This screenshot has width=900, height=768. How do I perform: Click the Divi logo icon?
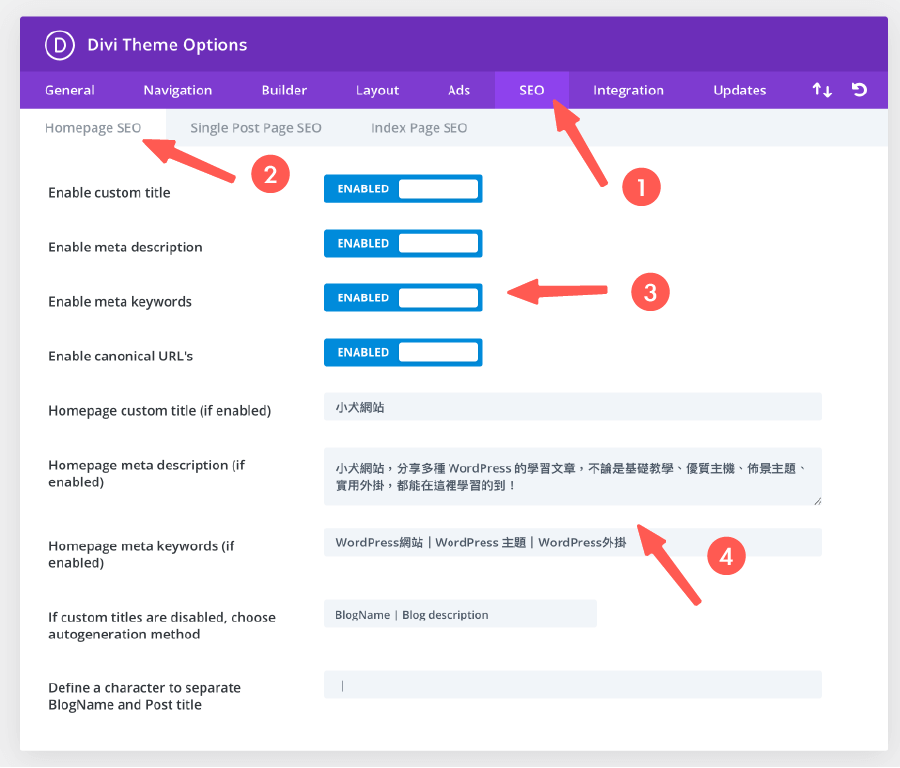58,44
